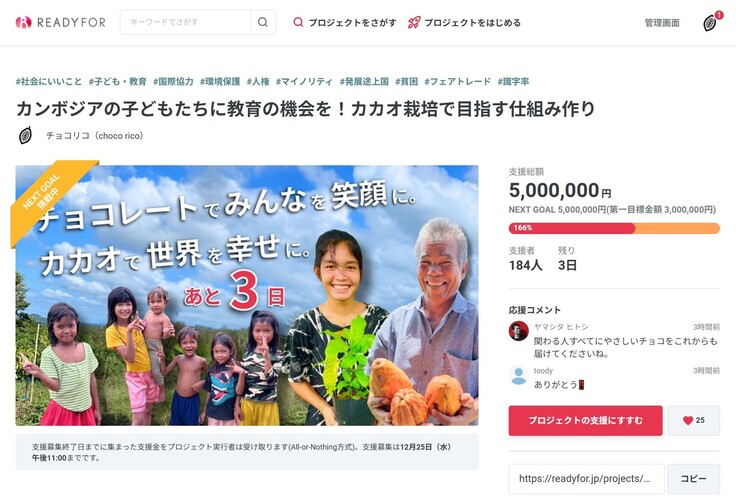This screenshot has width=736, height=500.
Task: Click the READYFOR logo icon
Action: click(23, 22)
